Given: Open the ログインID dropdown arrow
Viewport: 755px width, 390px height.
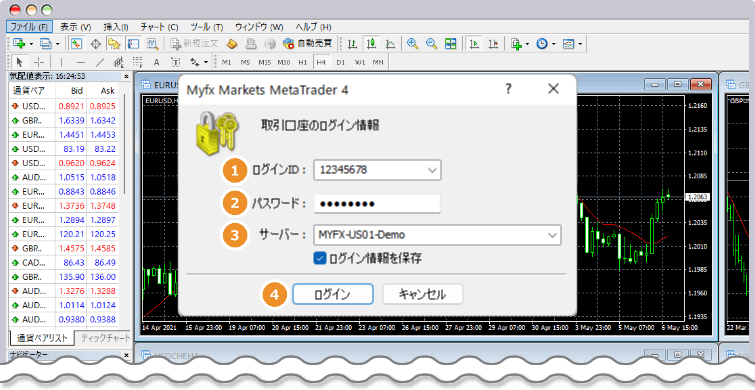Looking at the screenshot, I should [432, 170].
